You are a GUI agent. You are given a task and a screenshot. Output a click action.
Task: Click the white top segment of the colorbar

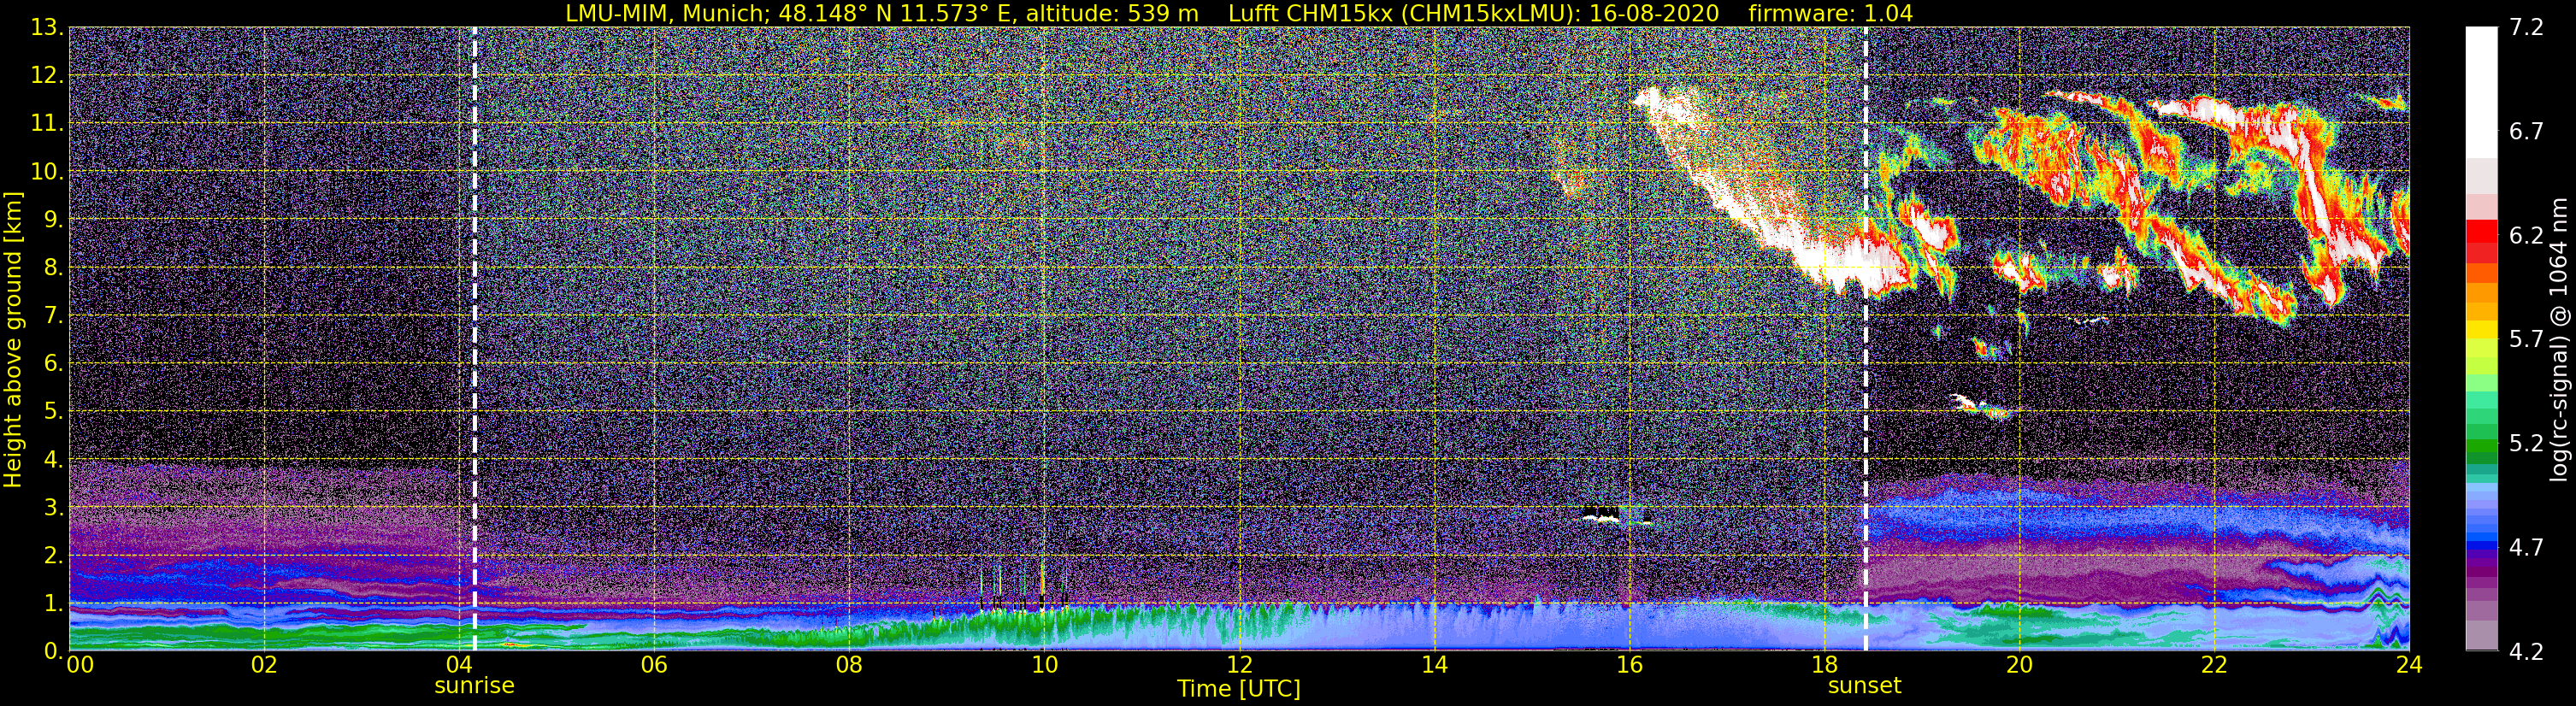2481,92
